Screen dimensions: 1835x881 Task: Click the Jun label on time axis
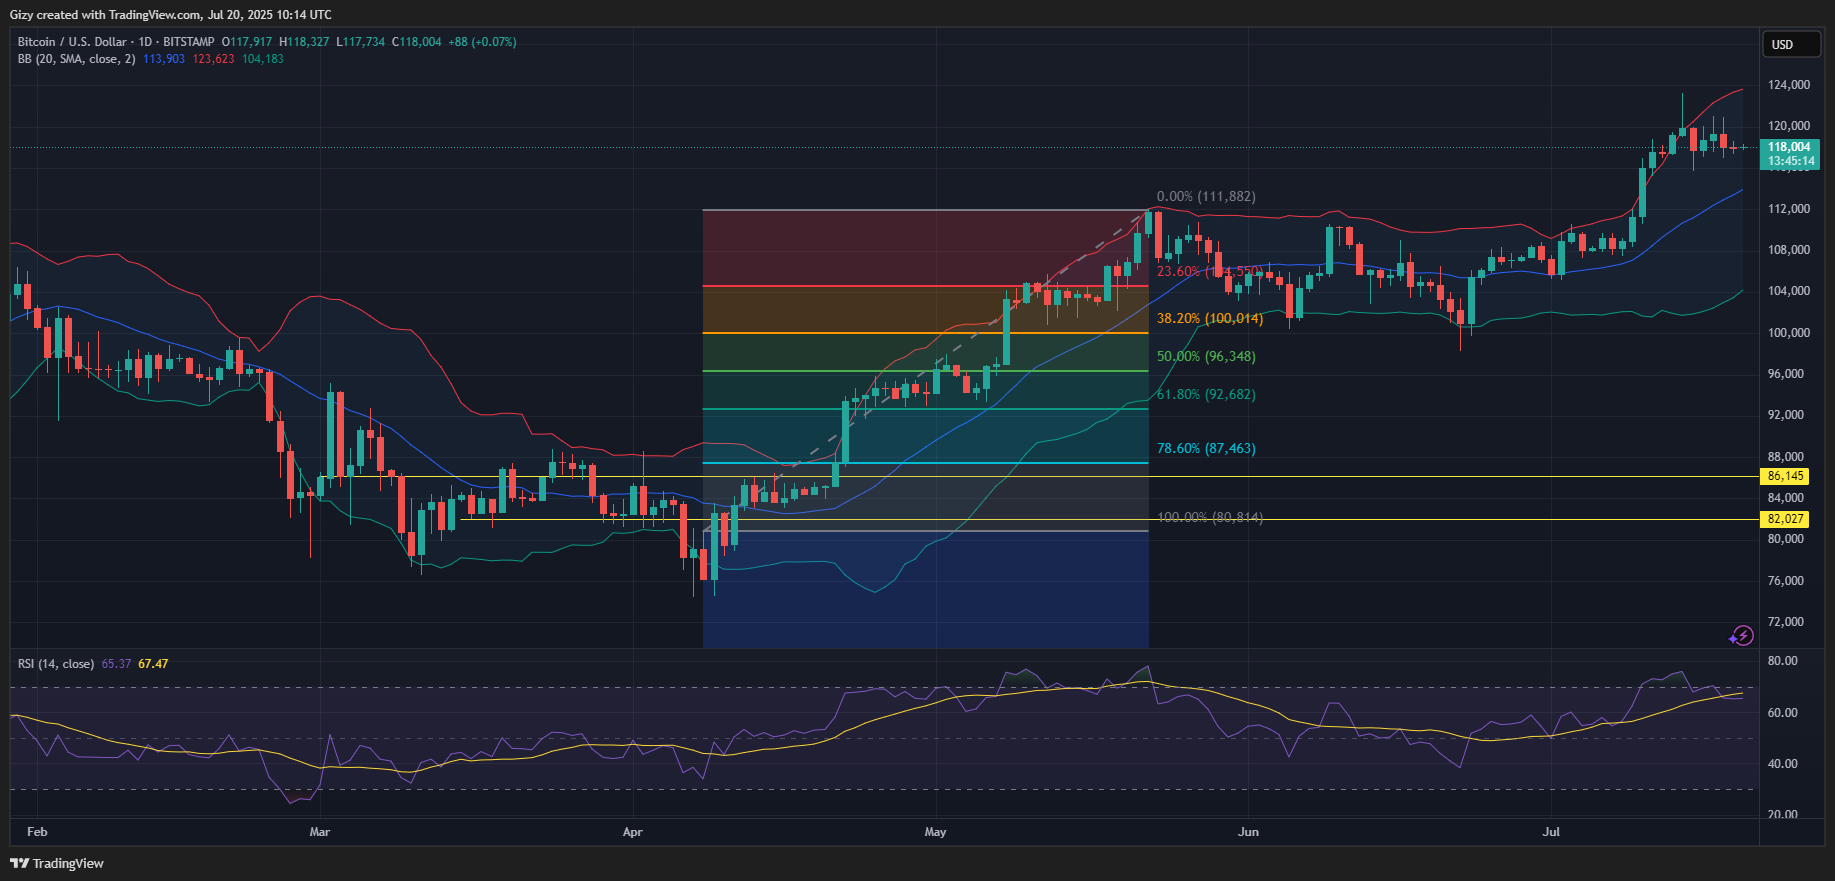pos(1248,832)
